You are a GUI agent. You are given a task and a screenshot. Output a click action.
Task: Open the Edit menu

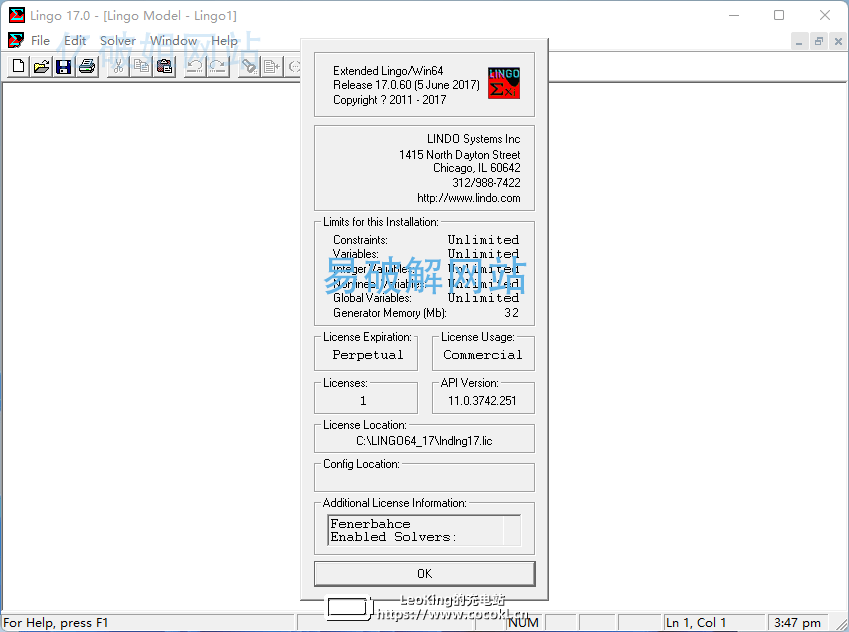[75, 41]
